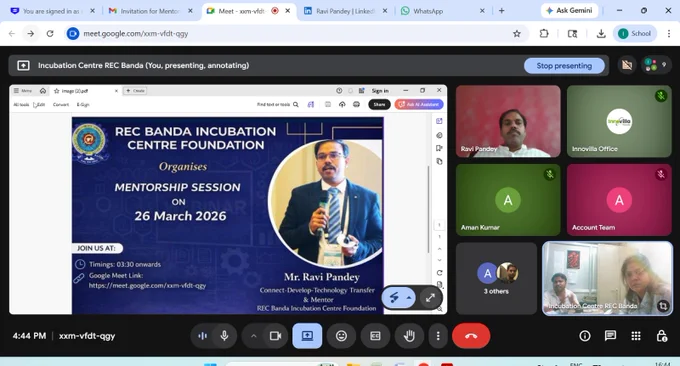Click Ask AI Assistant button
The image size is (680, 366).
(419, 105)
